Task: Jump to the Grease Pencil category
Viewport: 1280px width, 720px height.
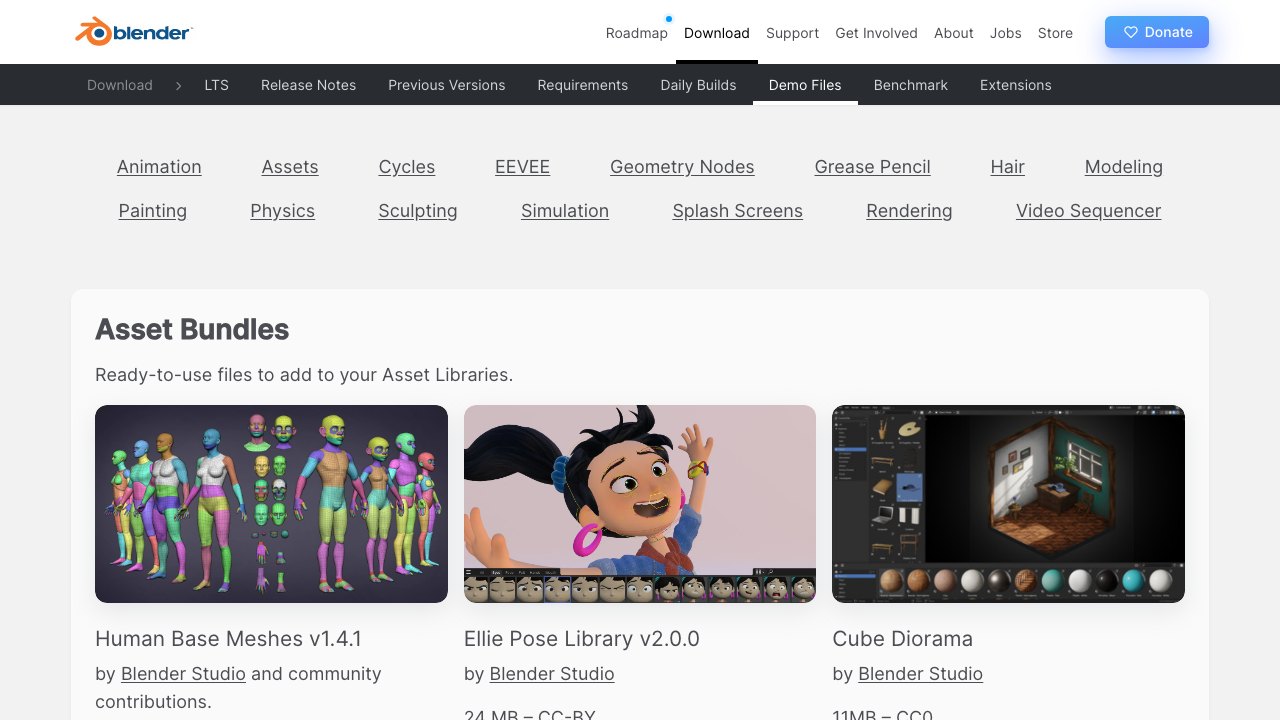Action: 872,167
